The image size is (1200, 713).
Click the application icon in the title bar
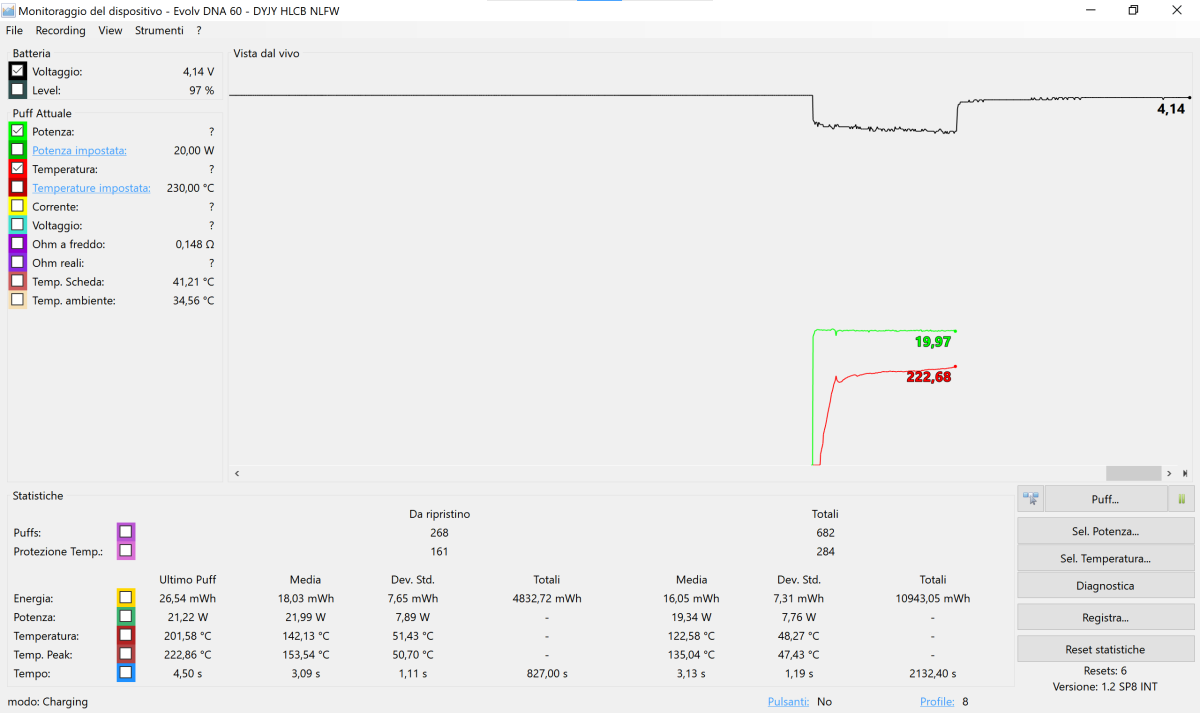(9, 10)
